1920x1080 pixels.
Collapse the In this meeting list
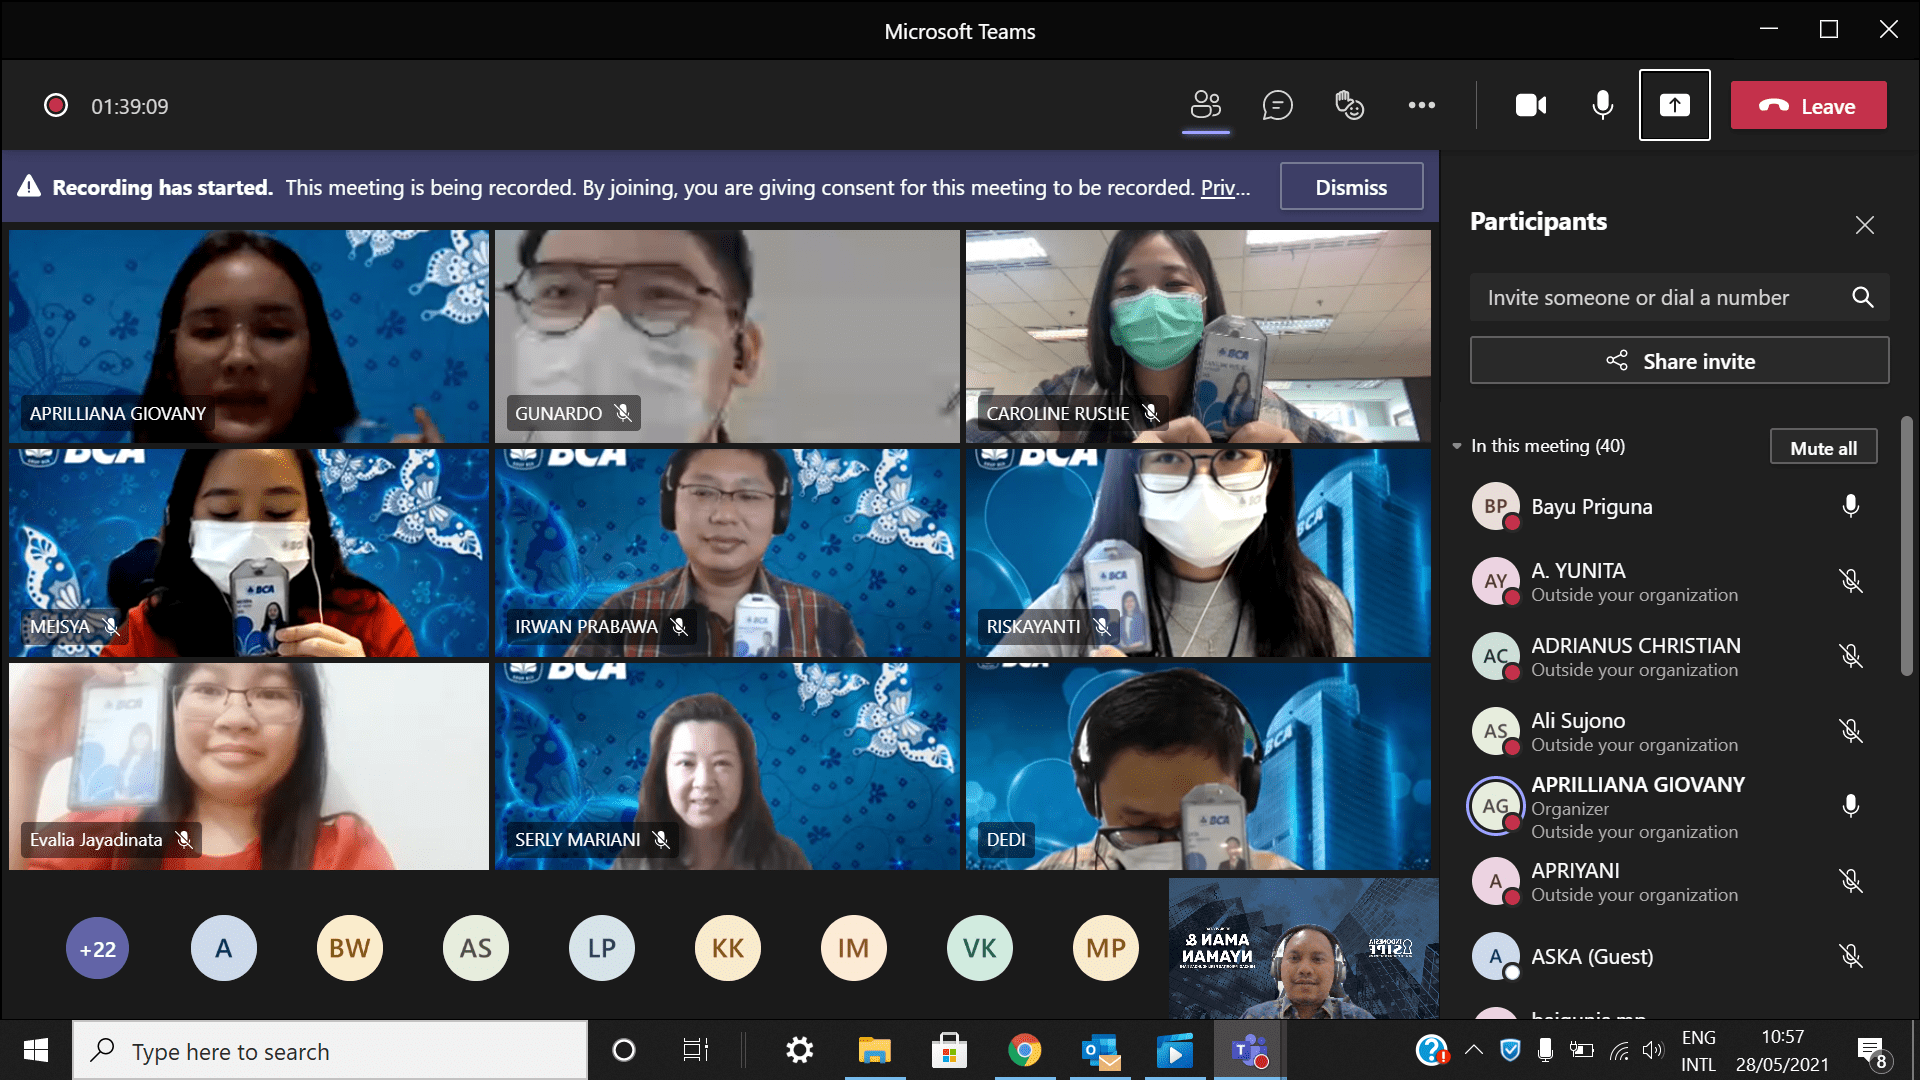(x=1457, y=446)
